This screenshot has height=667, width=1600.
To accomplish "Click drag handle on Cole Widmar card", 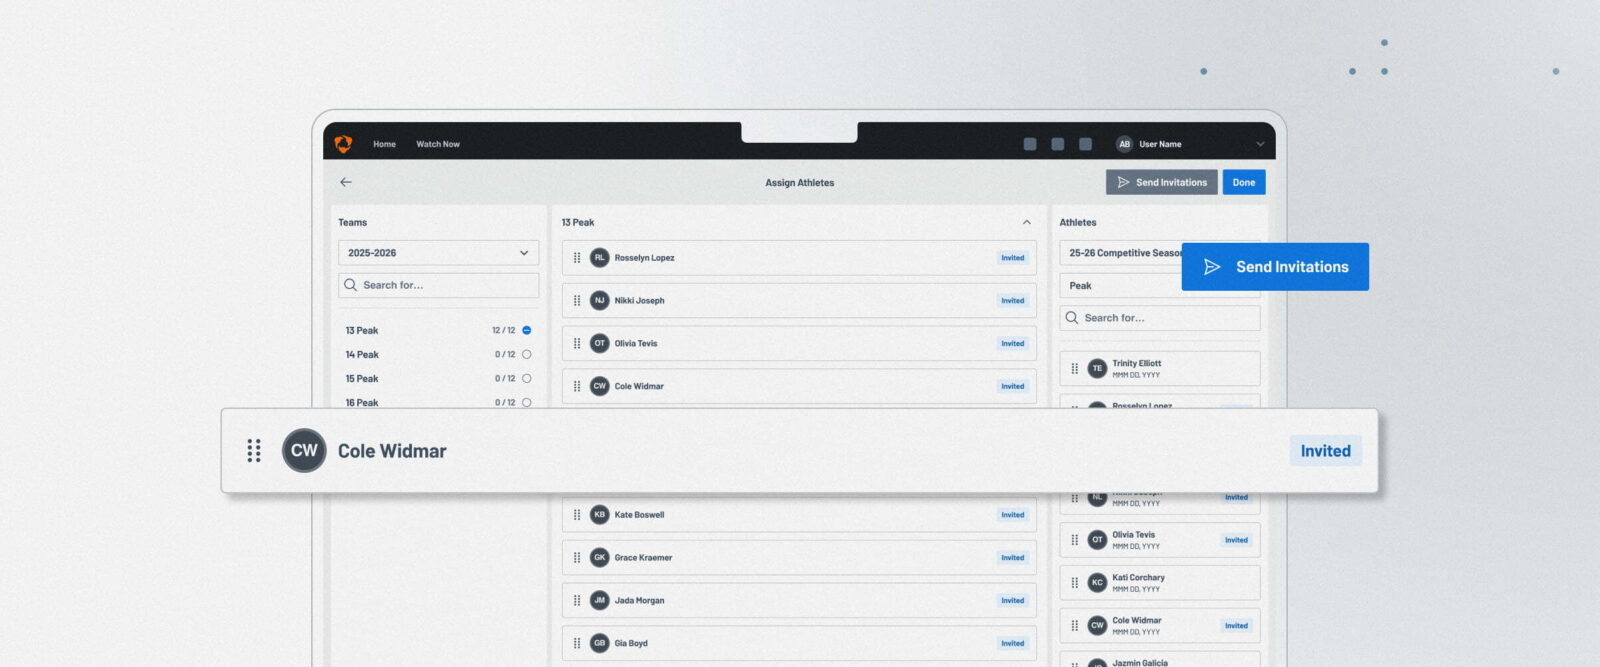I will (x=254, y=451).
